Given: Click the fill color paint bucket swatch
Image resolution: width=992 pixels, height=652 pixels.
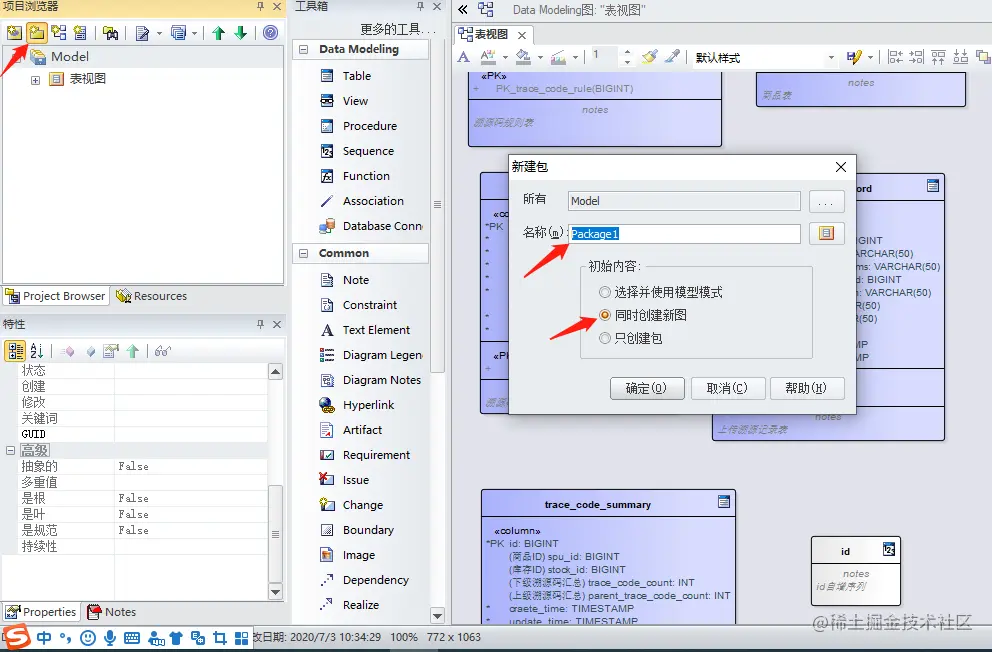Looking at the screenshot, I should [523, 58].
